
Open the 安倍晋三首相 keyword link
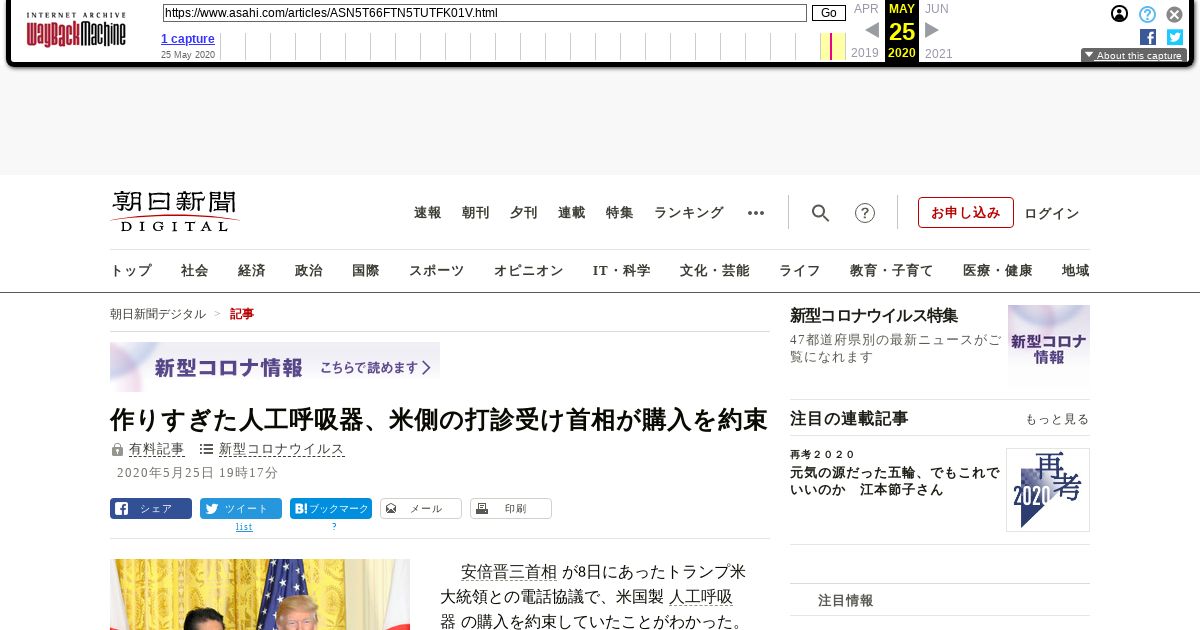coord(509,573)
